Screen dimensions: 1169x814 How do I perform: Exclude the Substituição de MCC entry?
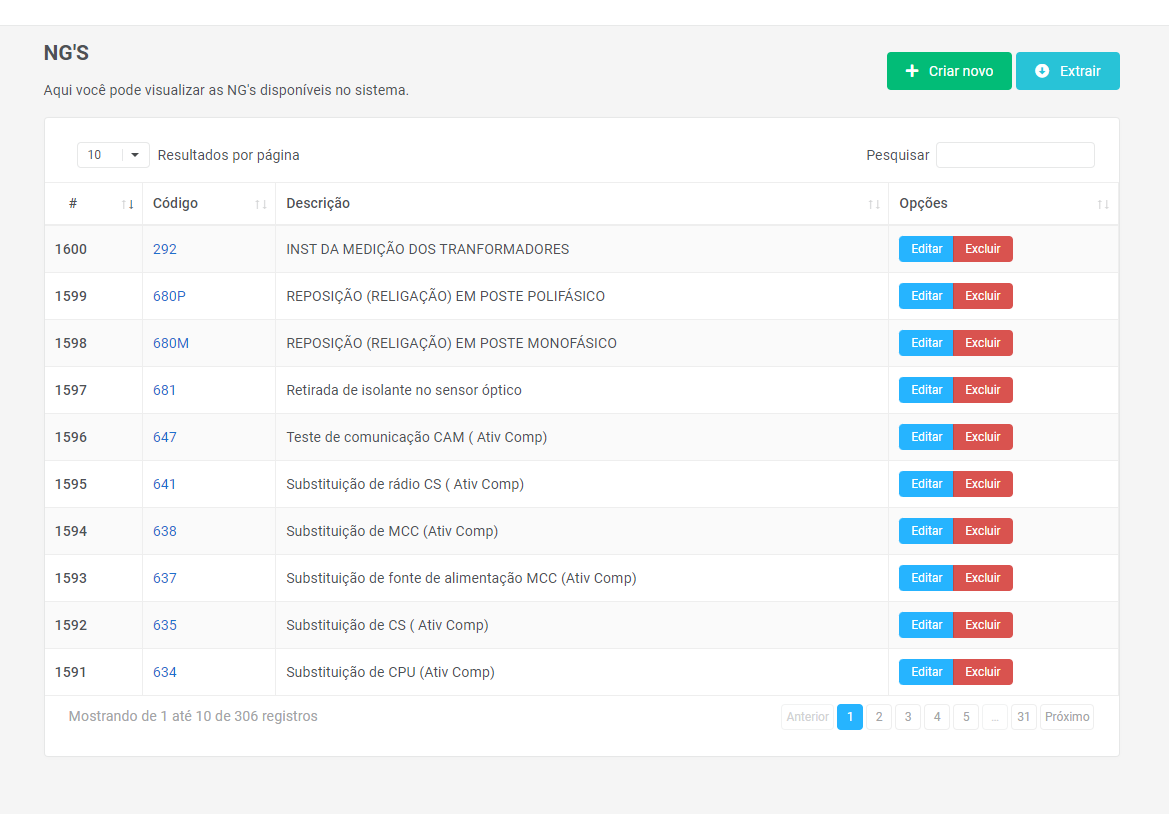(x=982, y=531)
